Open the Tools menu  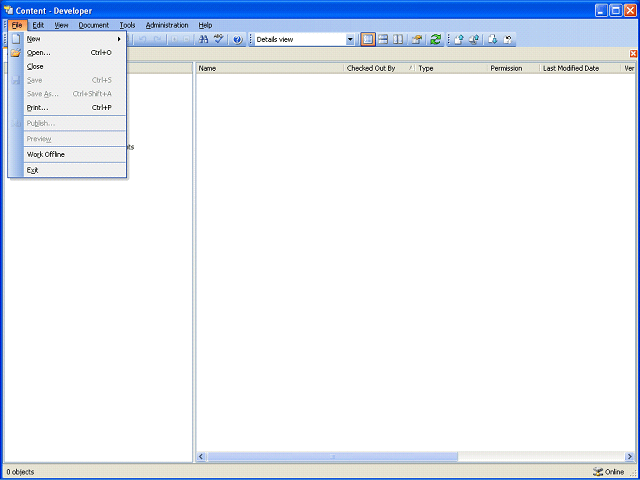127,25
